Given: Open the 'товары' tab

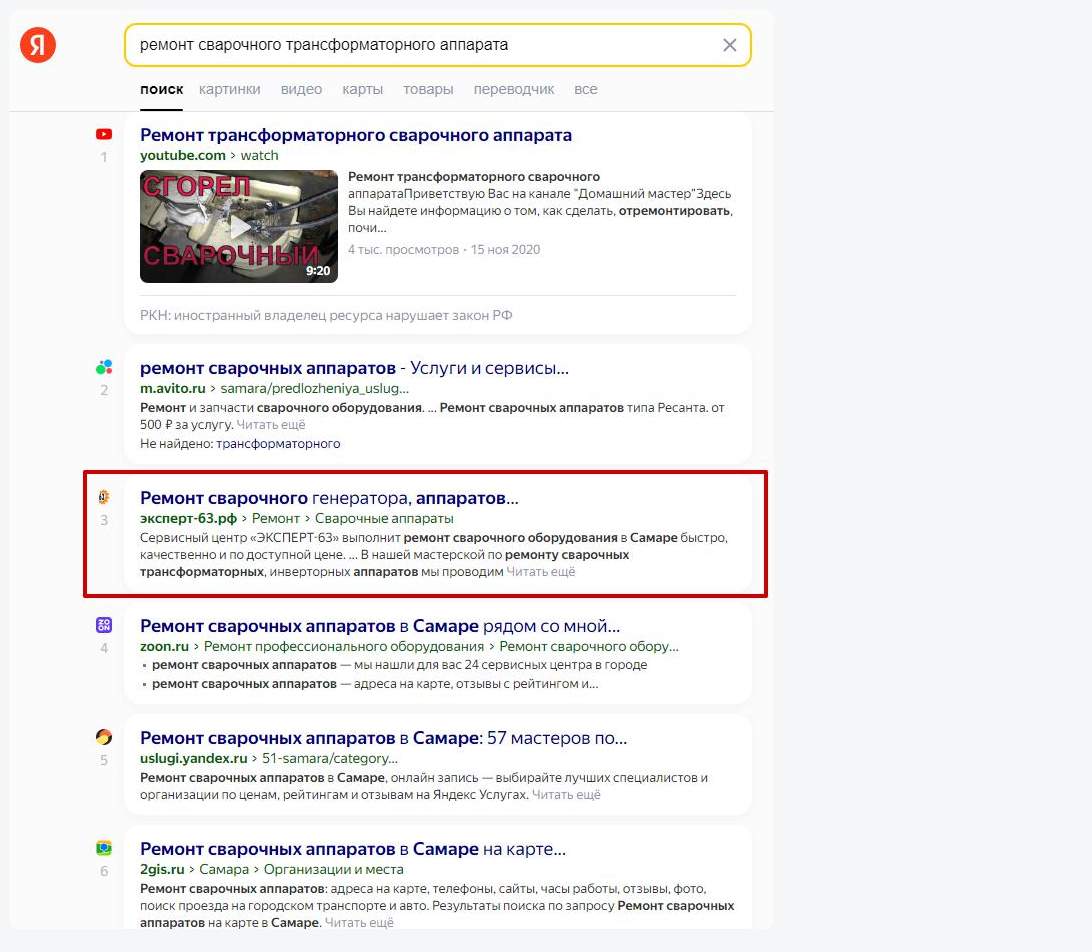Looking at the screenshot, I should click(428, 89).
